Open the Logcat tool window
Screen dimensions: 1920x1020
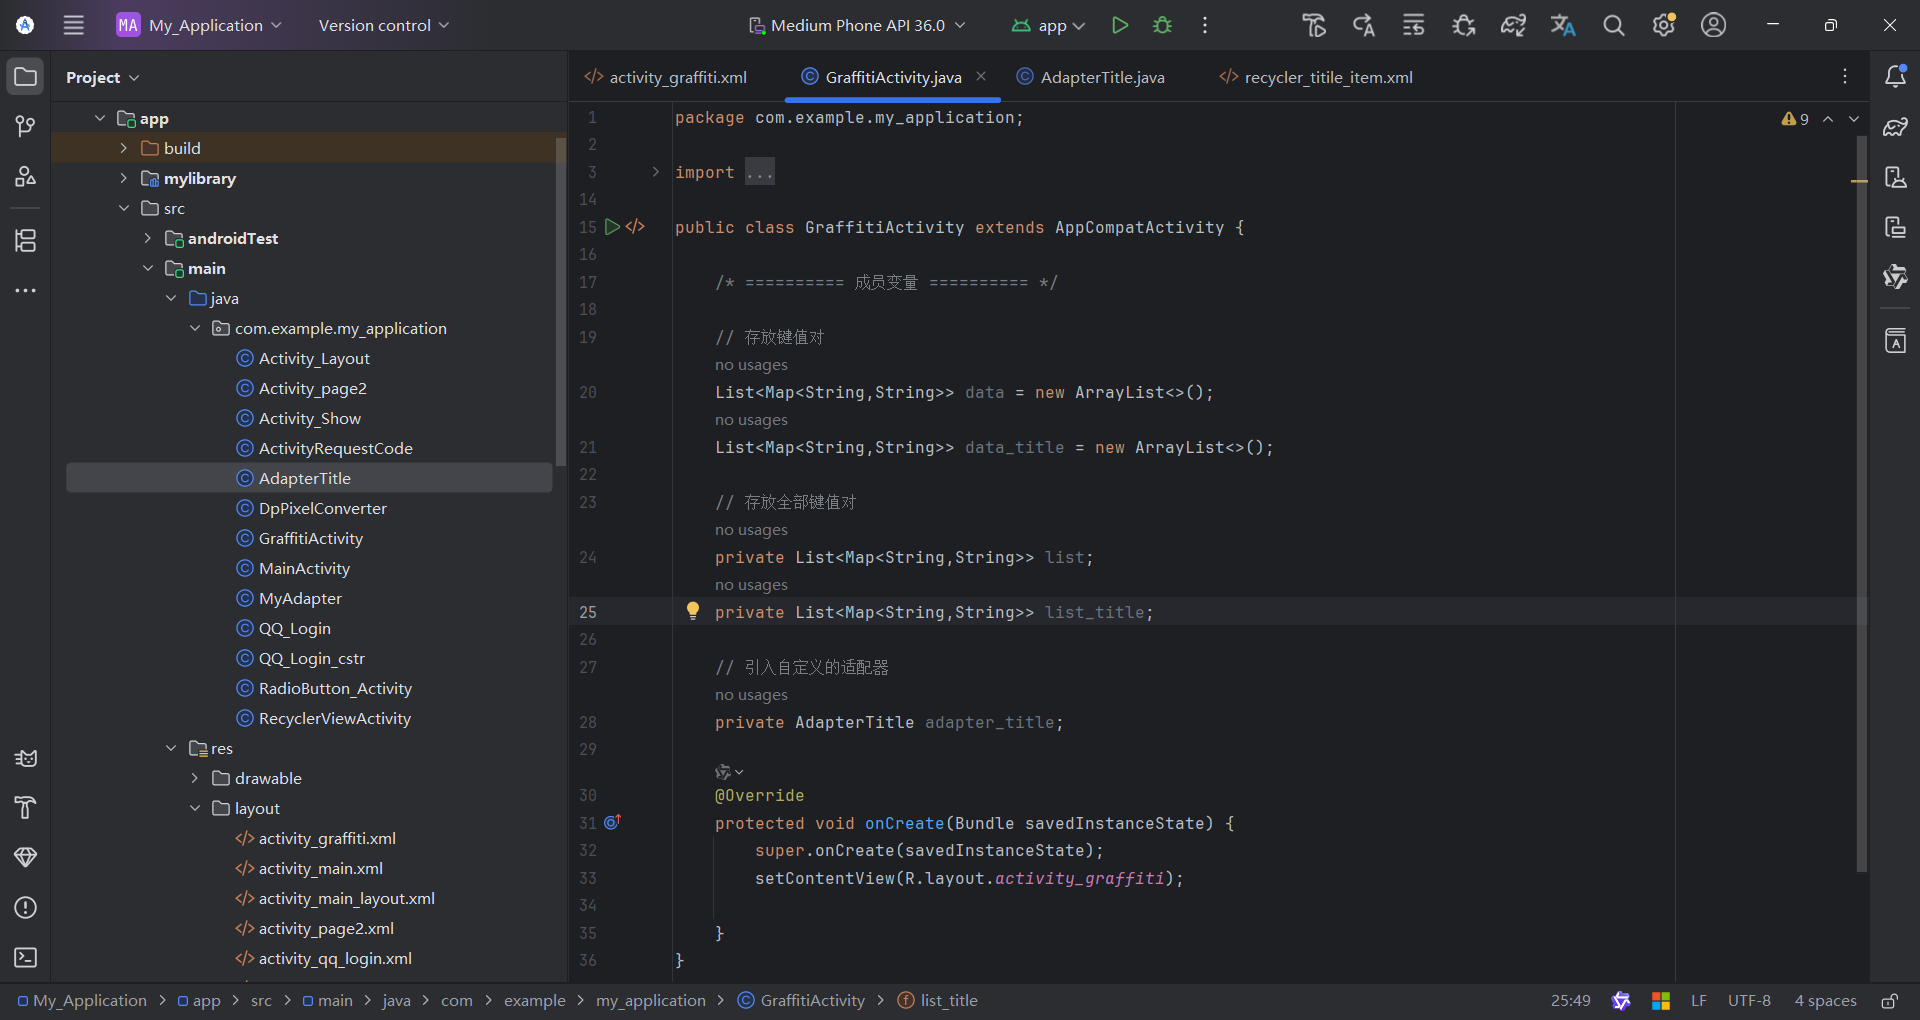[x=26, y=758]
